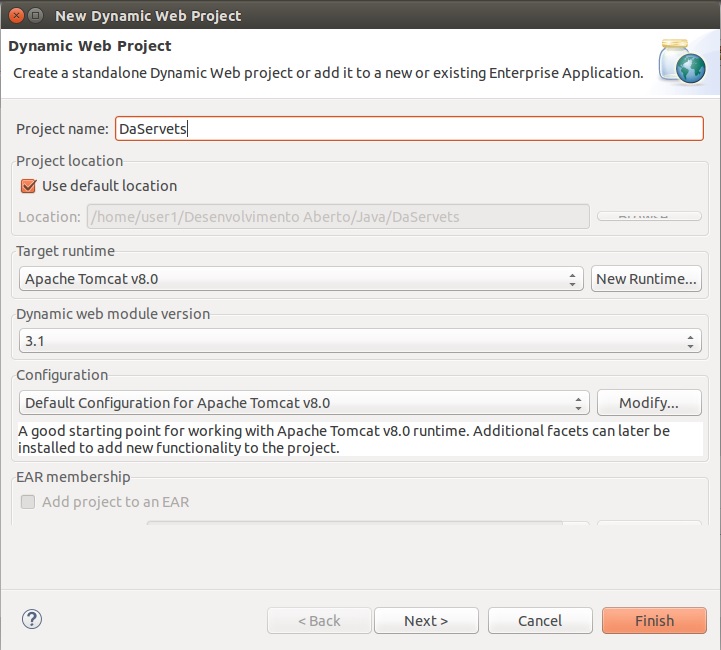Viewport: 721px width, 650px height.
Task: Click the Finish button
Action: pos(654,621)
